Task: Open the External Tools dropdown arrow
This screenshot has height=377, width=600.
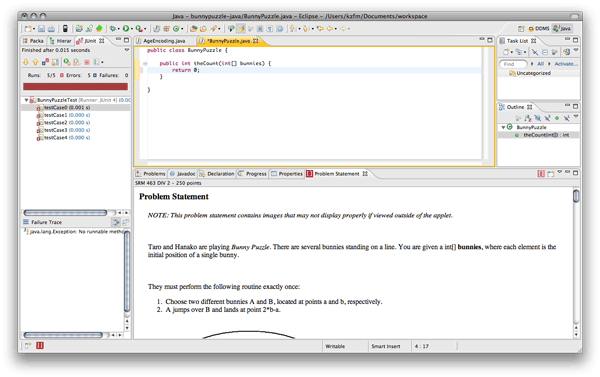Action: (145, 29)
